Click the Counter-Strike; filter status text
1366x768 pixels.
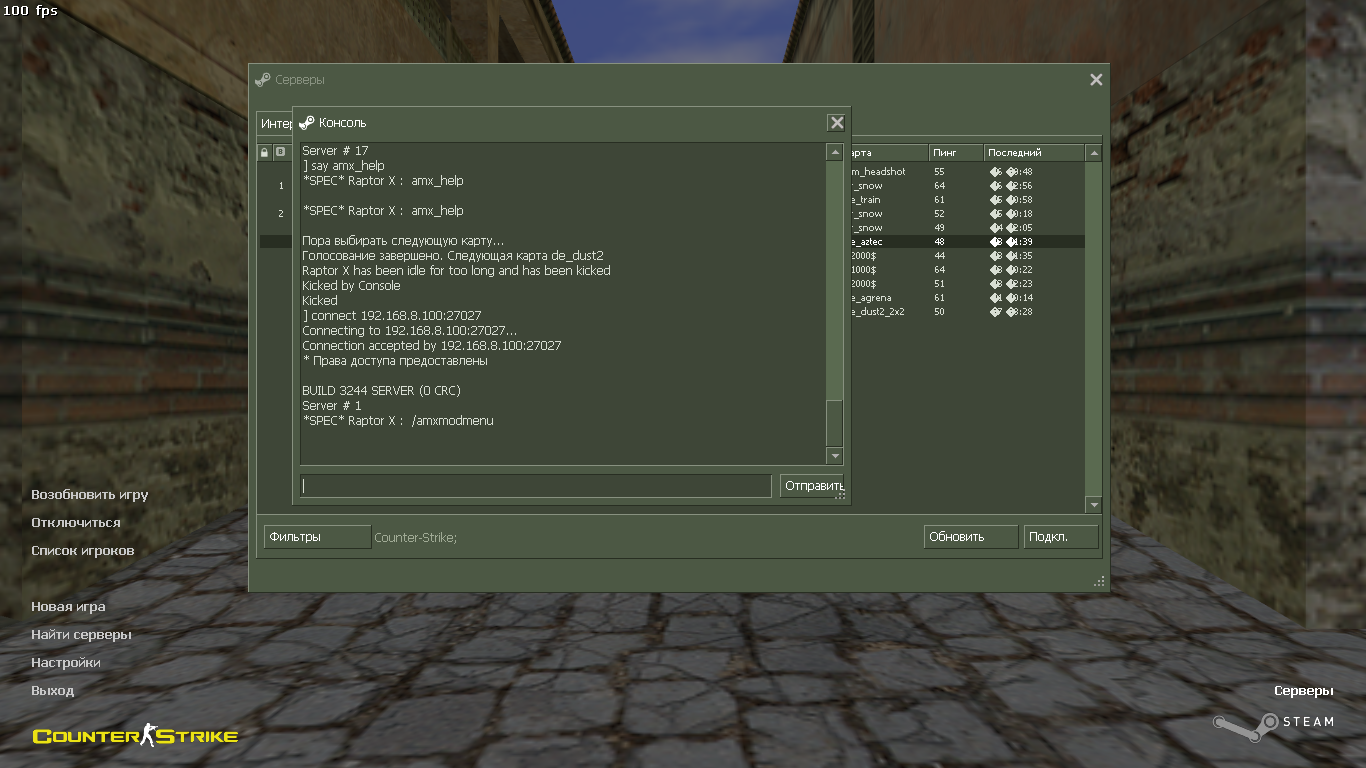pos(415,538)
